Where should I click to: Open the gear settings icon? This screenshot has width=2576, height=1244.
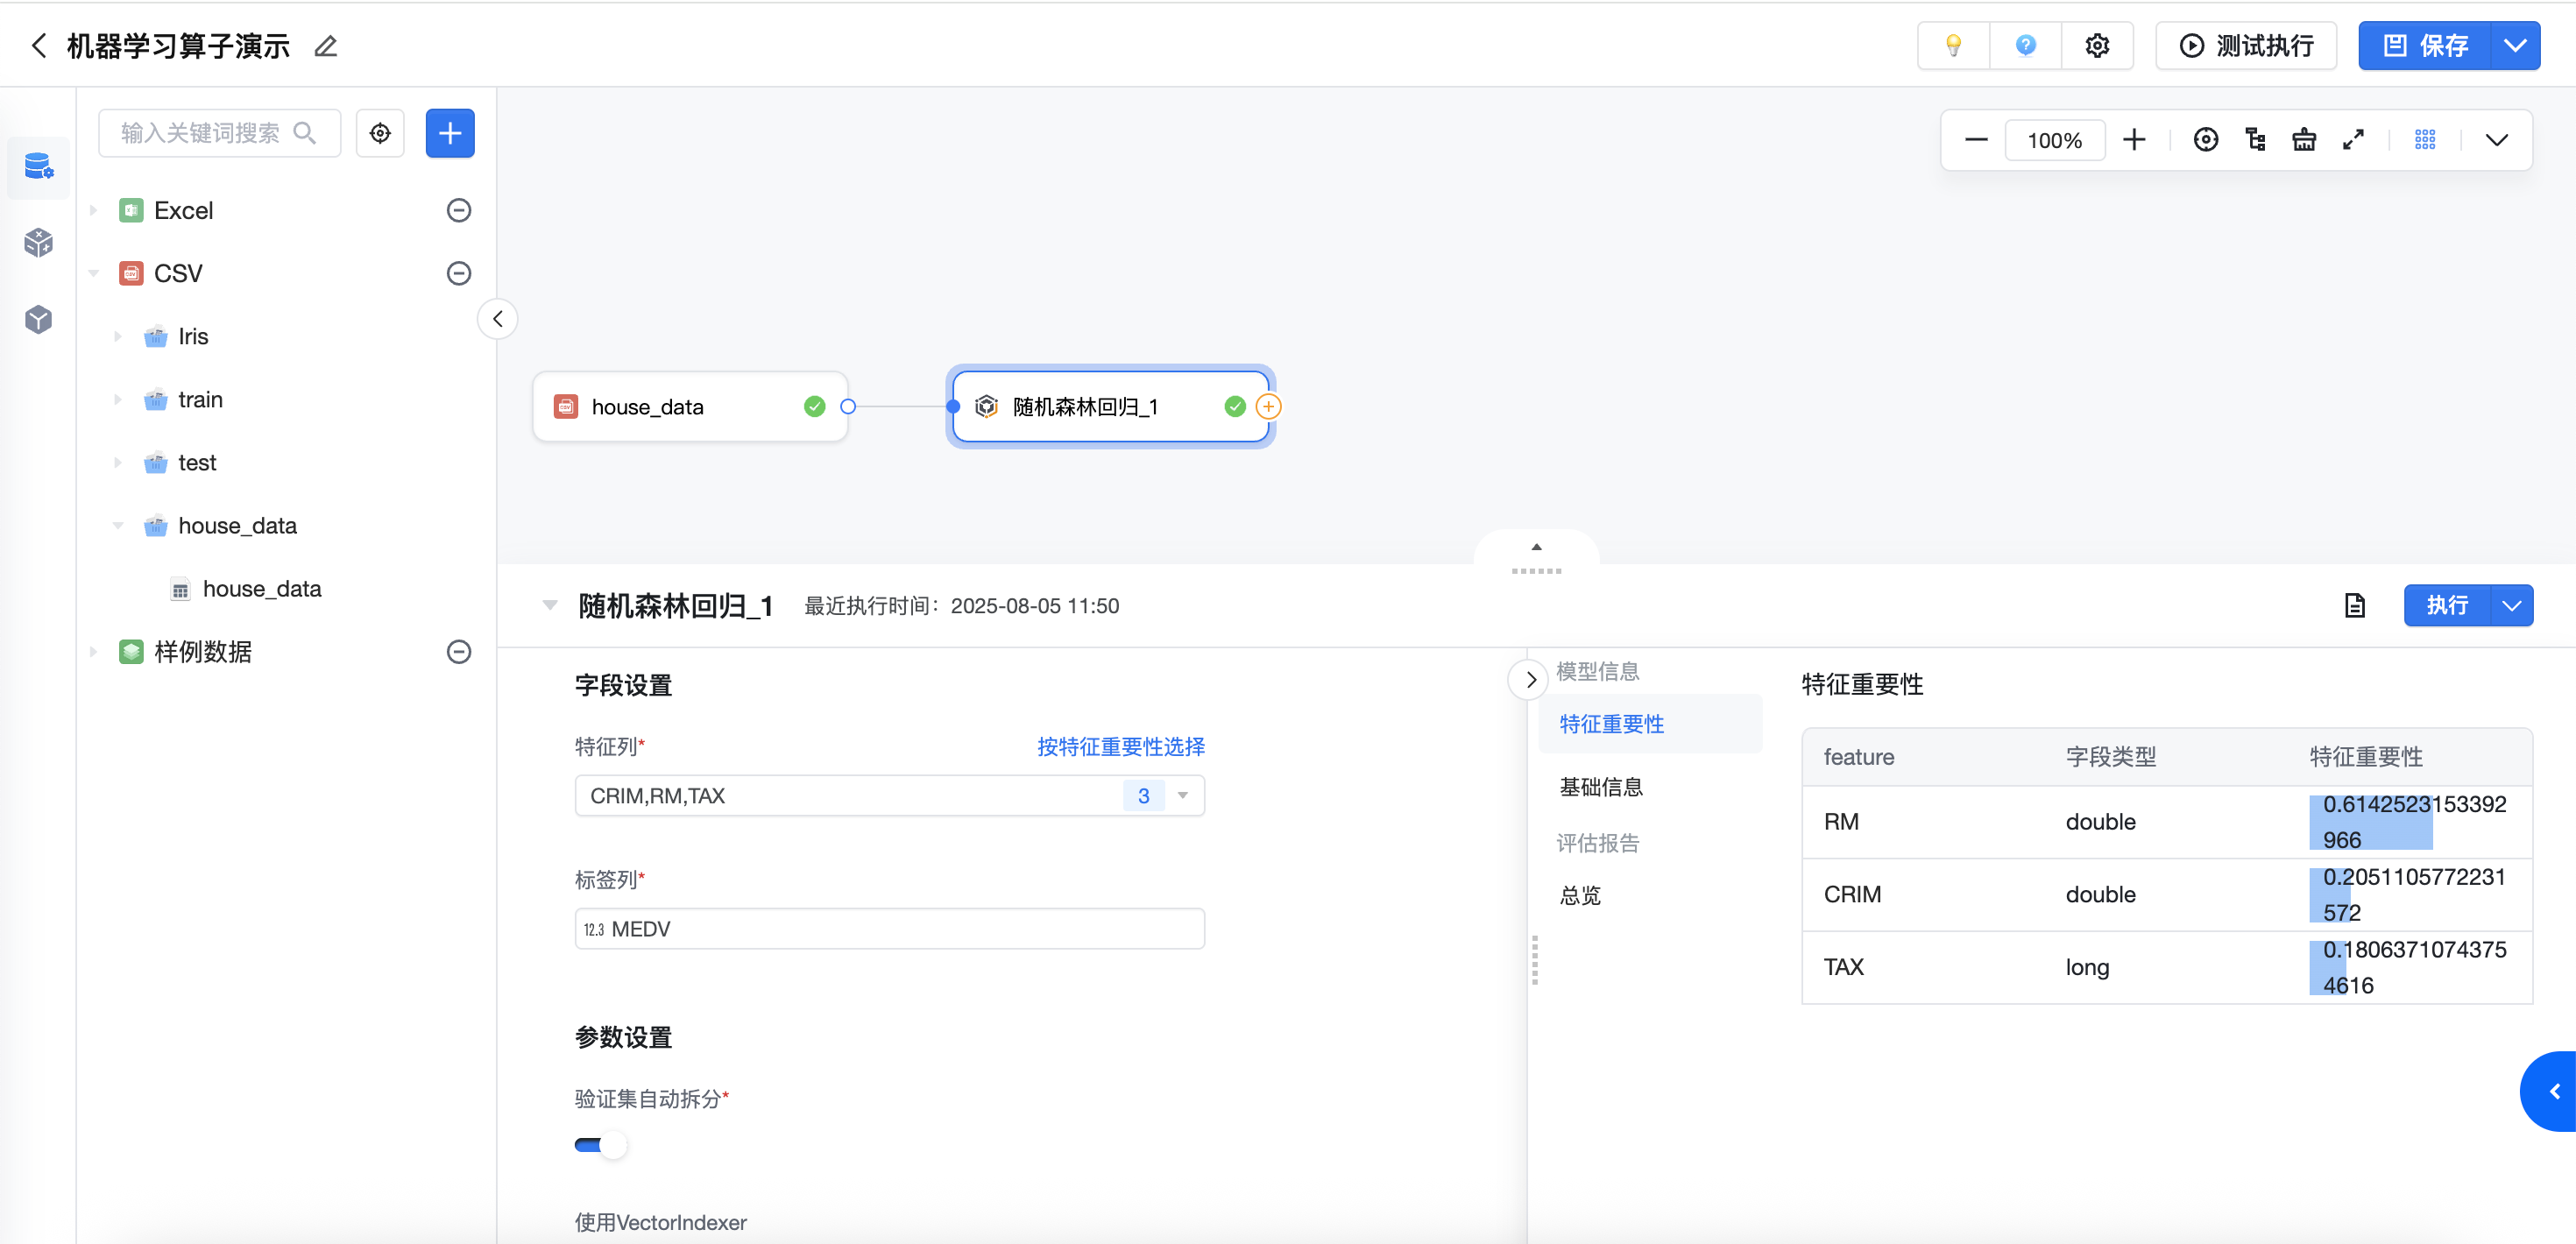(x=2097, y=46)
